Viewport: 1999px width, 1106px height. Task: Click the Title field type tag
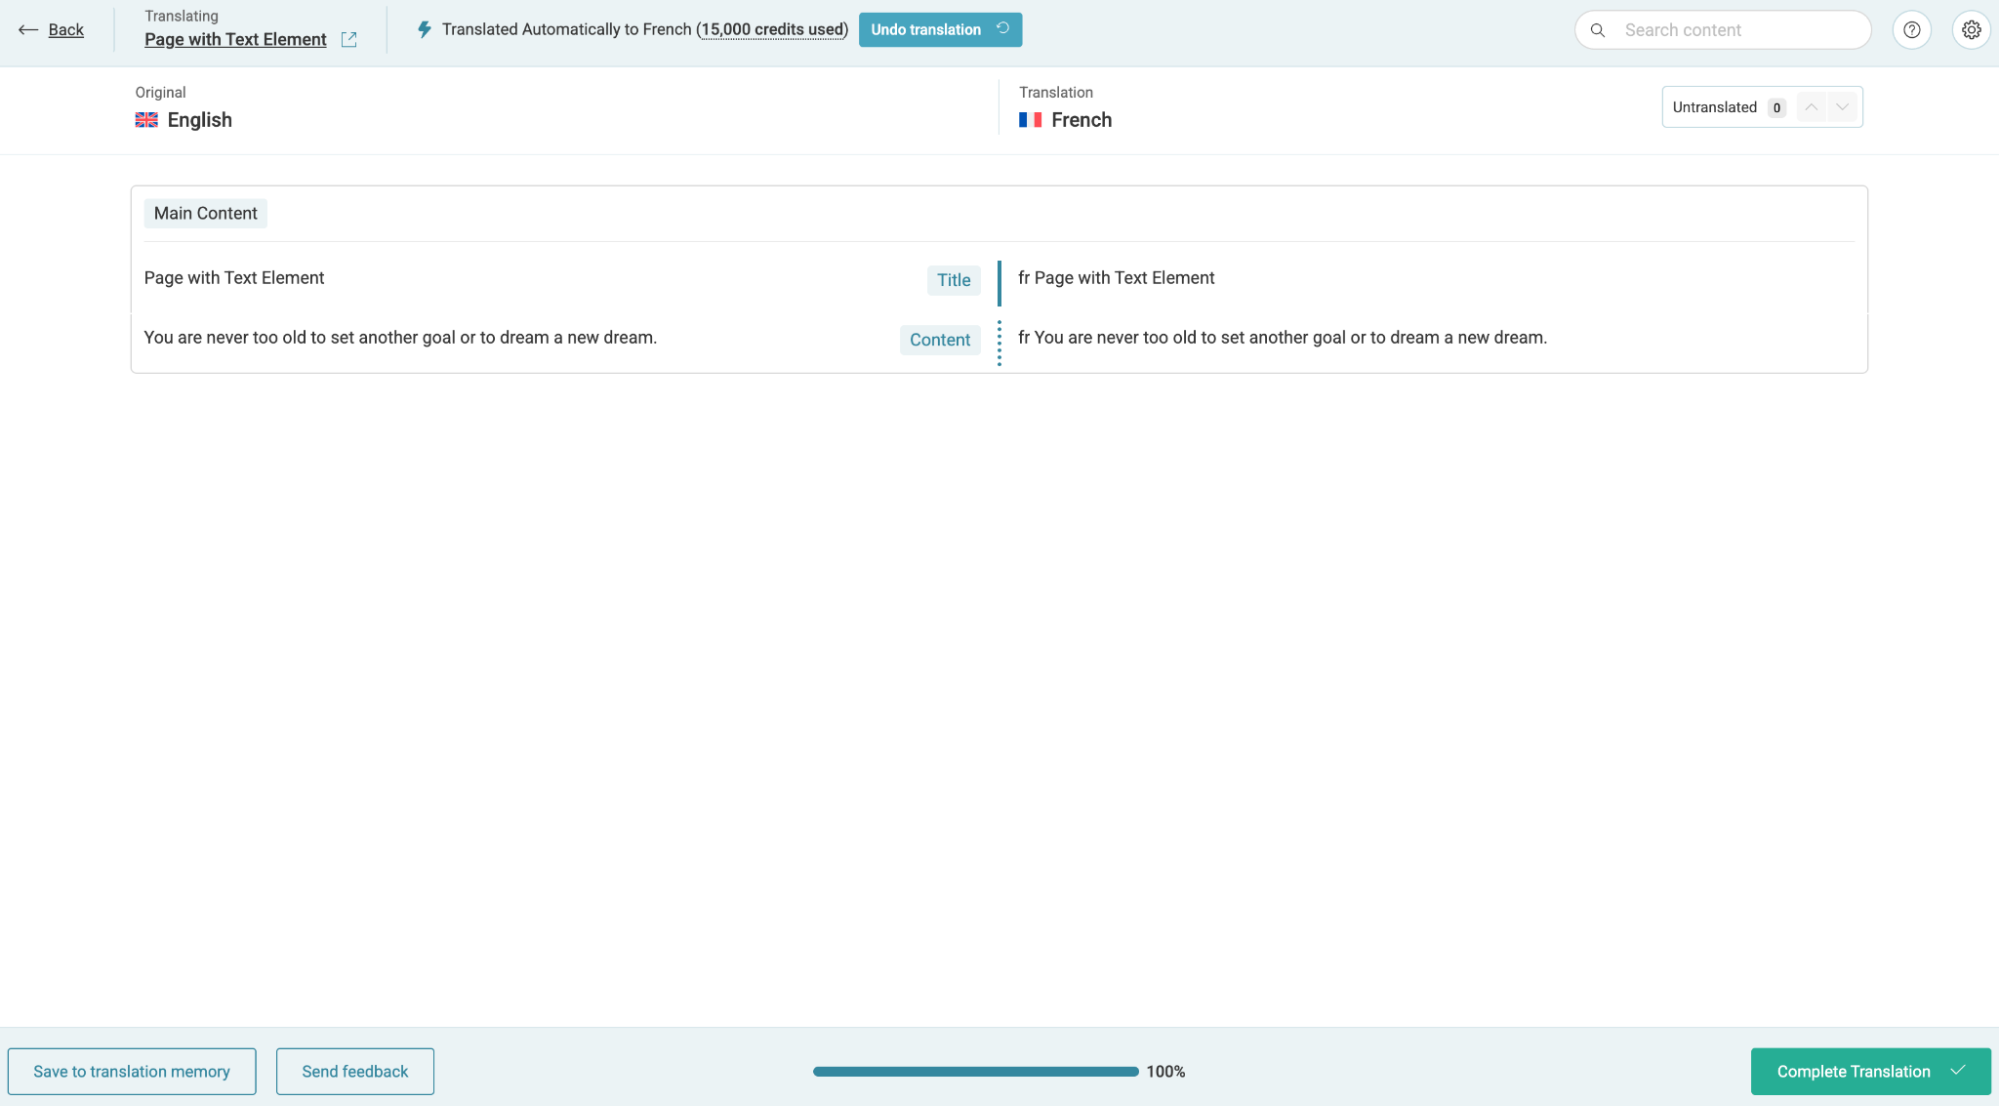click(953, 280)
